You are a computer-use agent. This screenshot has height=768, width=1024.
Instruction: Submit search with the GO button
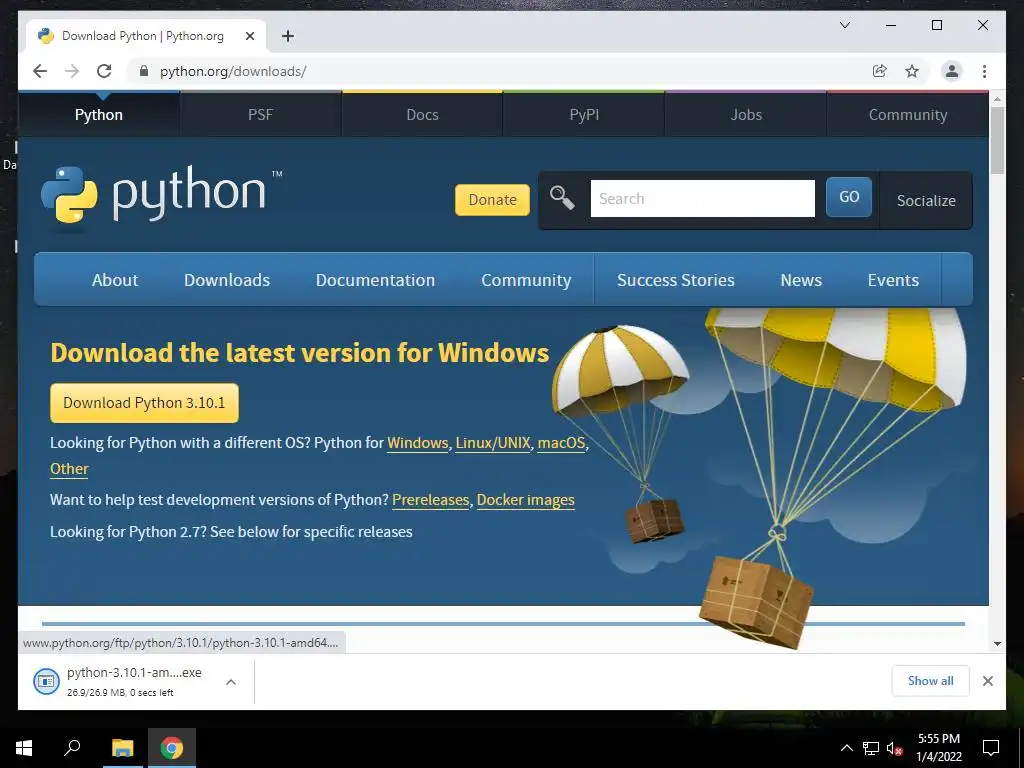coord(849,197)
